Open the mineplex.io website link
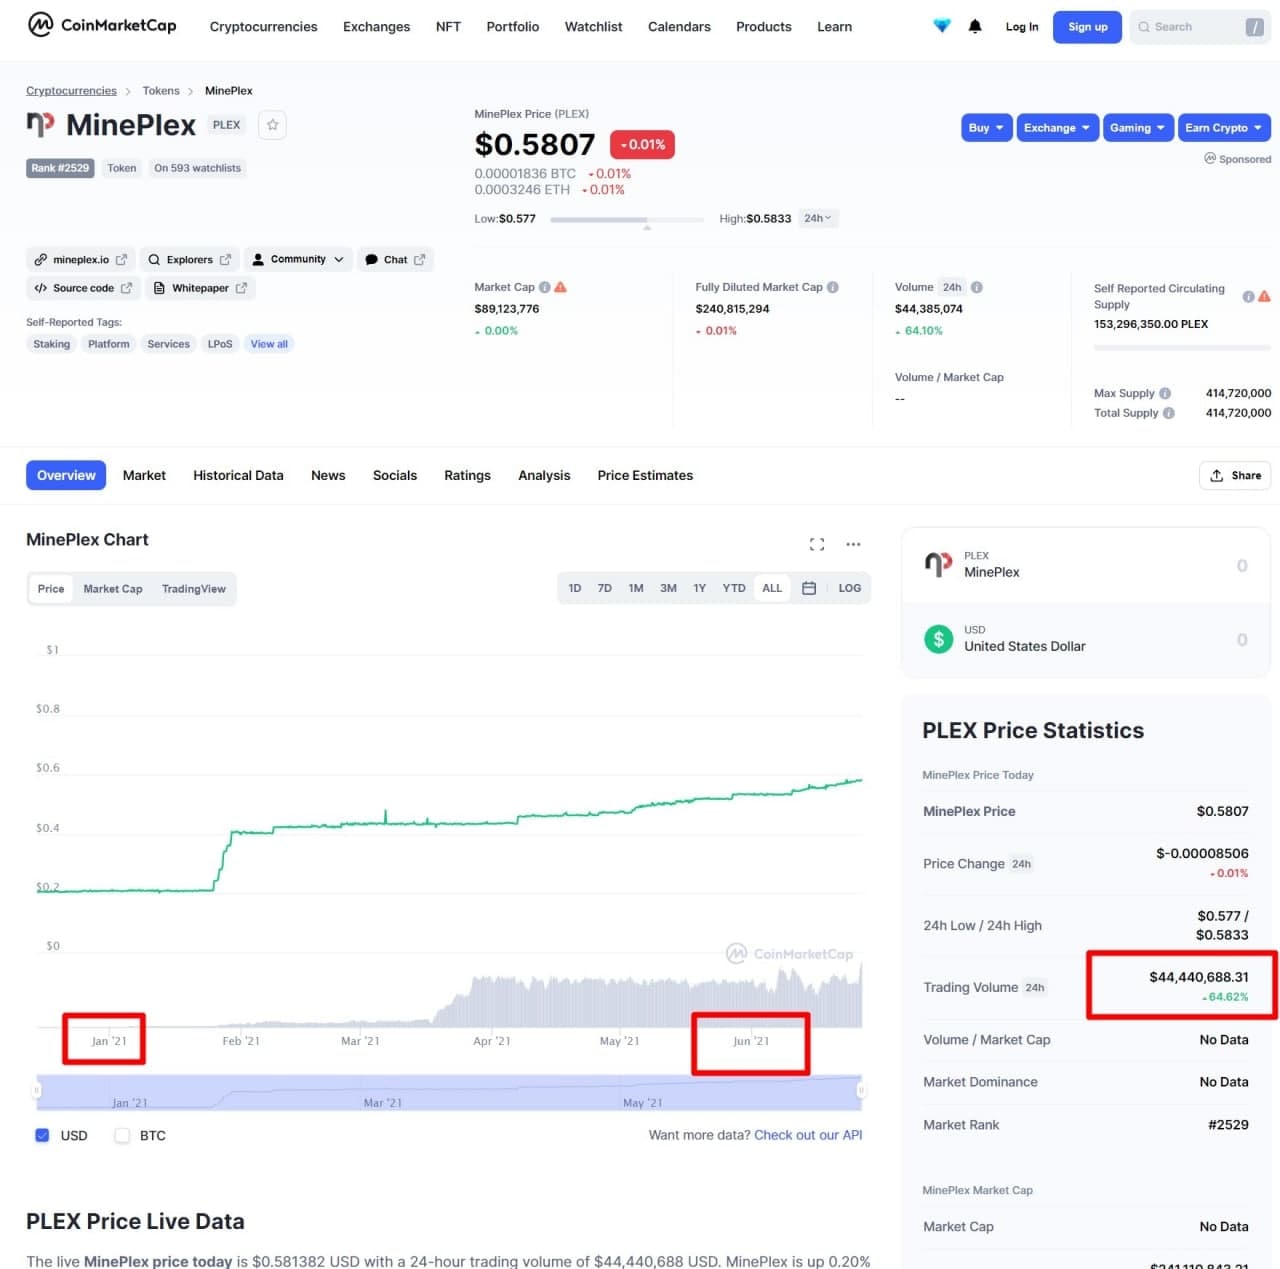This screenshot has width=1280, height=1269. (x=81, y=260)
